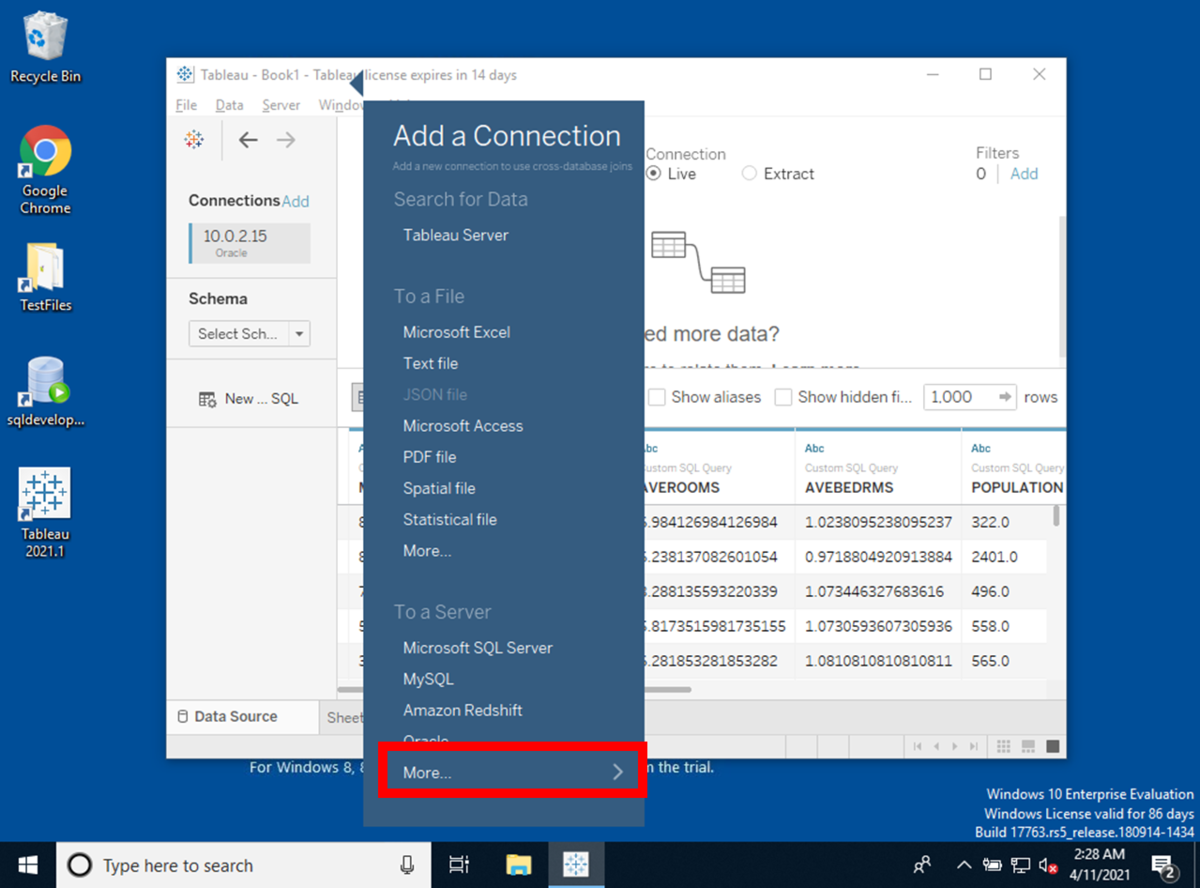Choose Microsoft Access connection
This screenshot has width=1200, height=888.
tap(463, 426)
